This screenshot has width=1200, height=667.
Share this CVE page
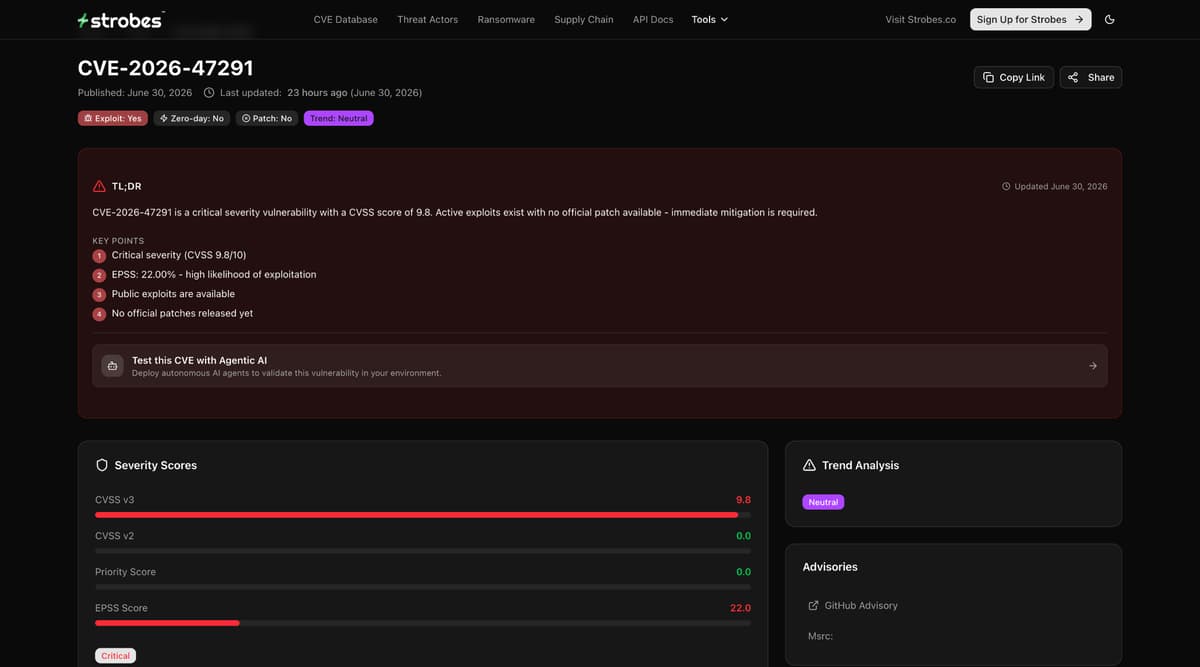1091,77
